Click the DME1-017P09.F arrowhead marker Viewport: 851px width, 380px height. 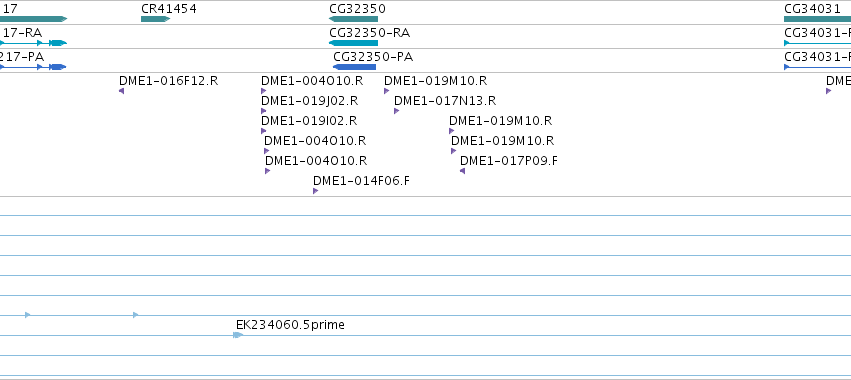(462, 171)
